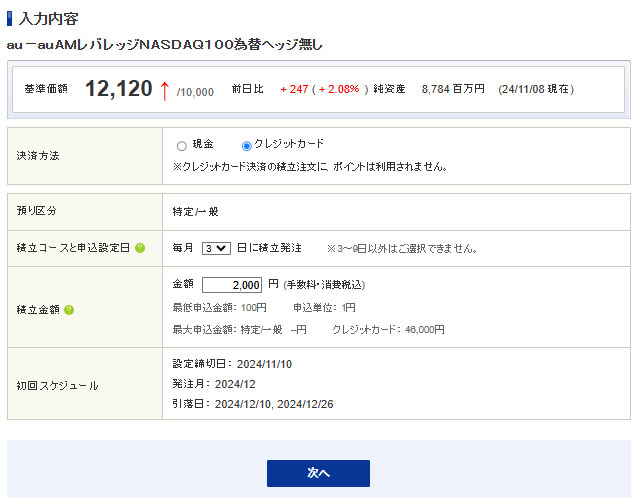Click the 決済方法 row label
639x498 pixels.
[x=38, y=156]
